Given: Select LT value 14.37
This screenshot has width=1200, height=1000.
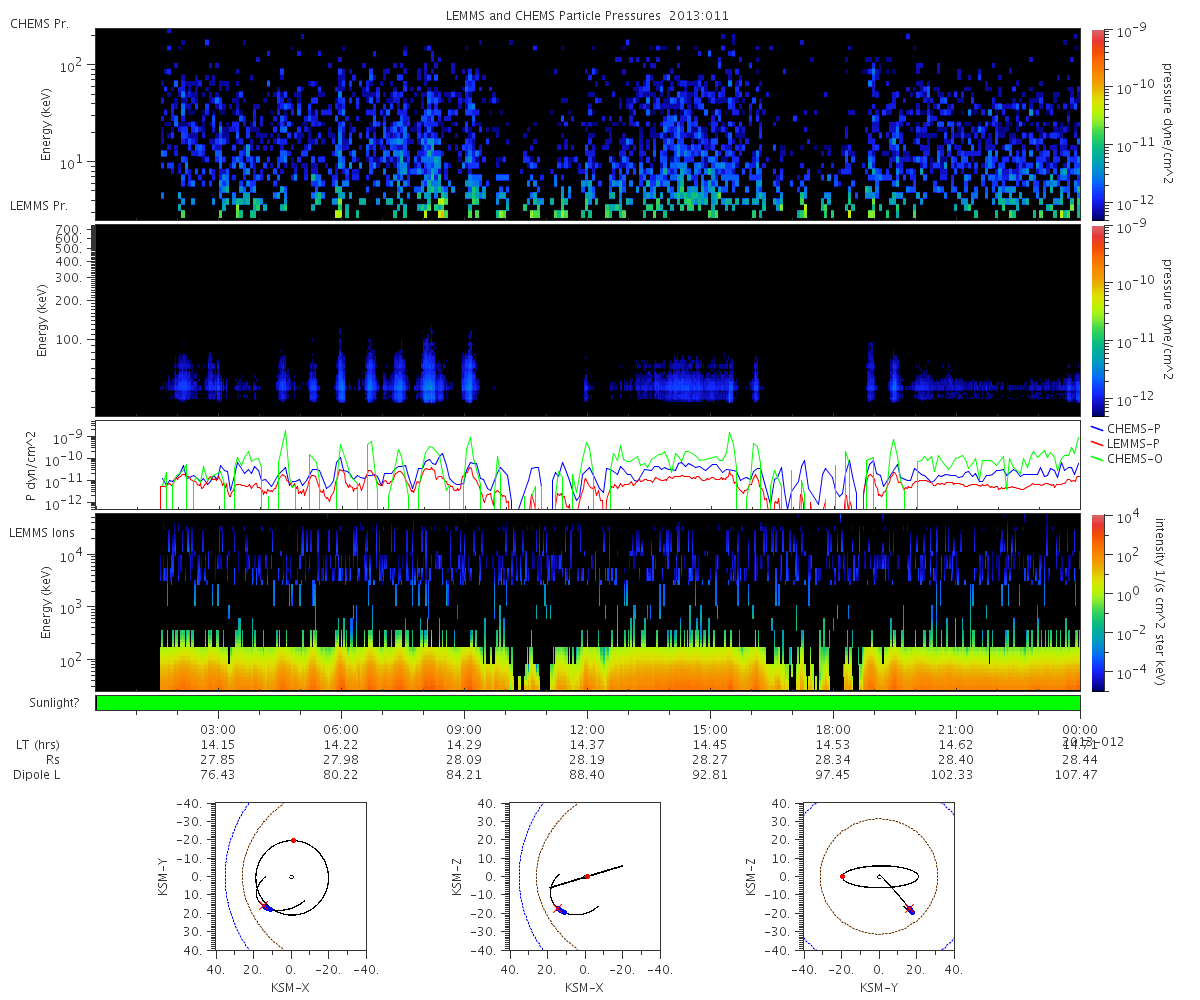Looking at the screenshot, I should tap(587, 745).
